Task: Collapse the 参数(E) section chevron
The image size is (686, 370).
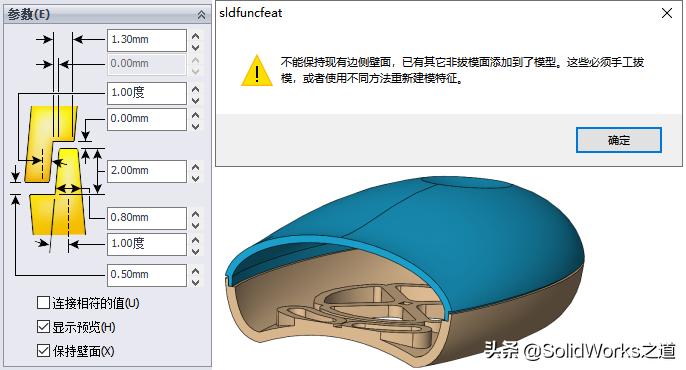Action: (201, 15)
